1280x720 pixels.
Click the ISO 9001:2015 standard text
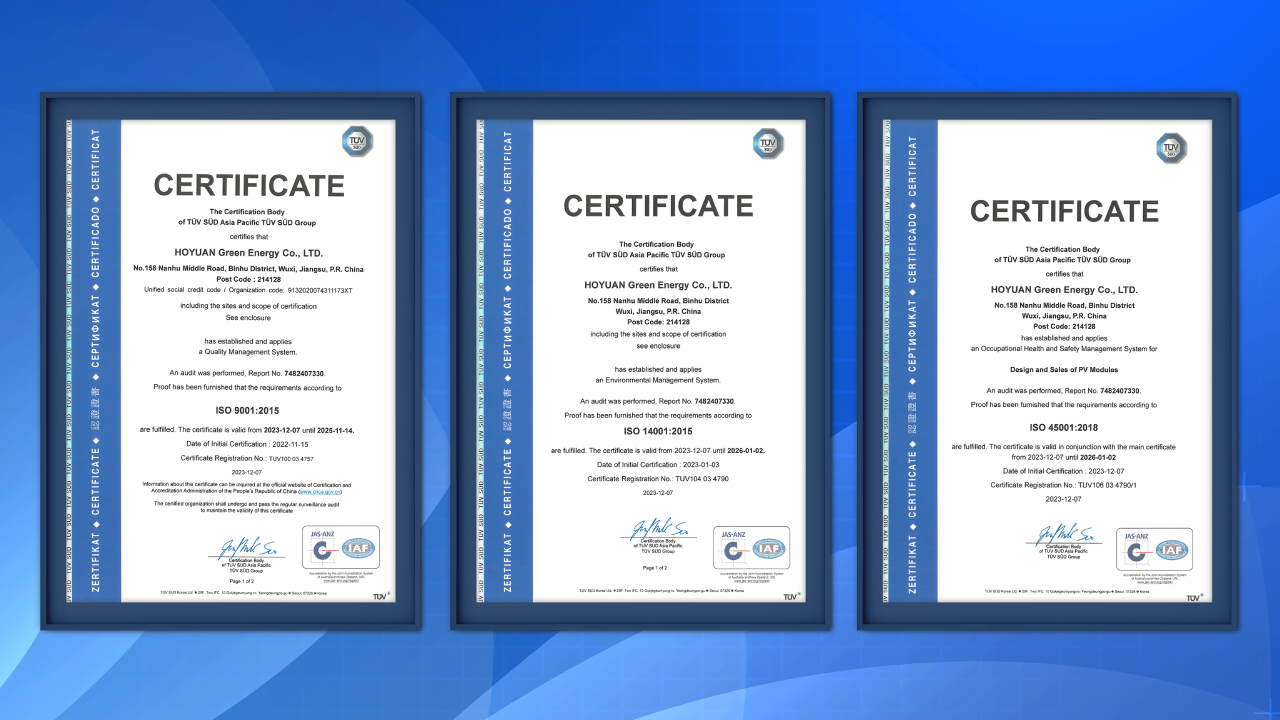click(247, 410)
